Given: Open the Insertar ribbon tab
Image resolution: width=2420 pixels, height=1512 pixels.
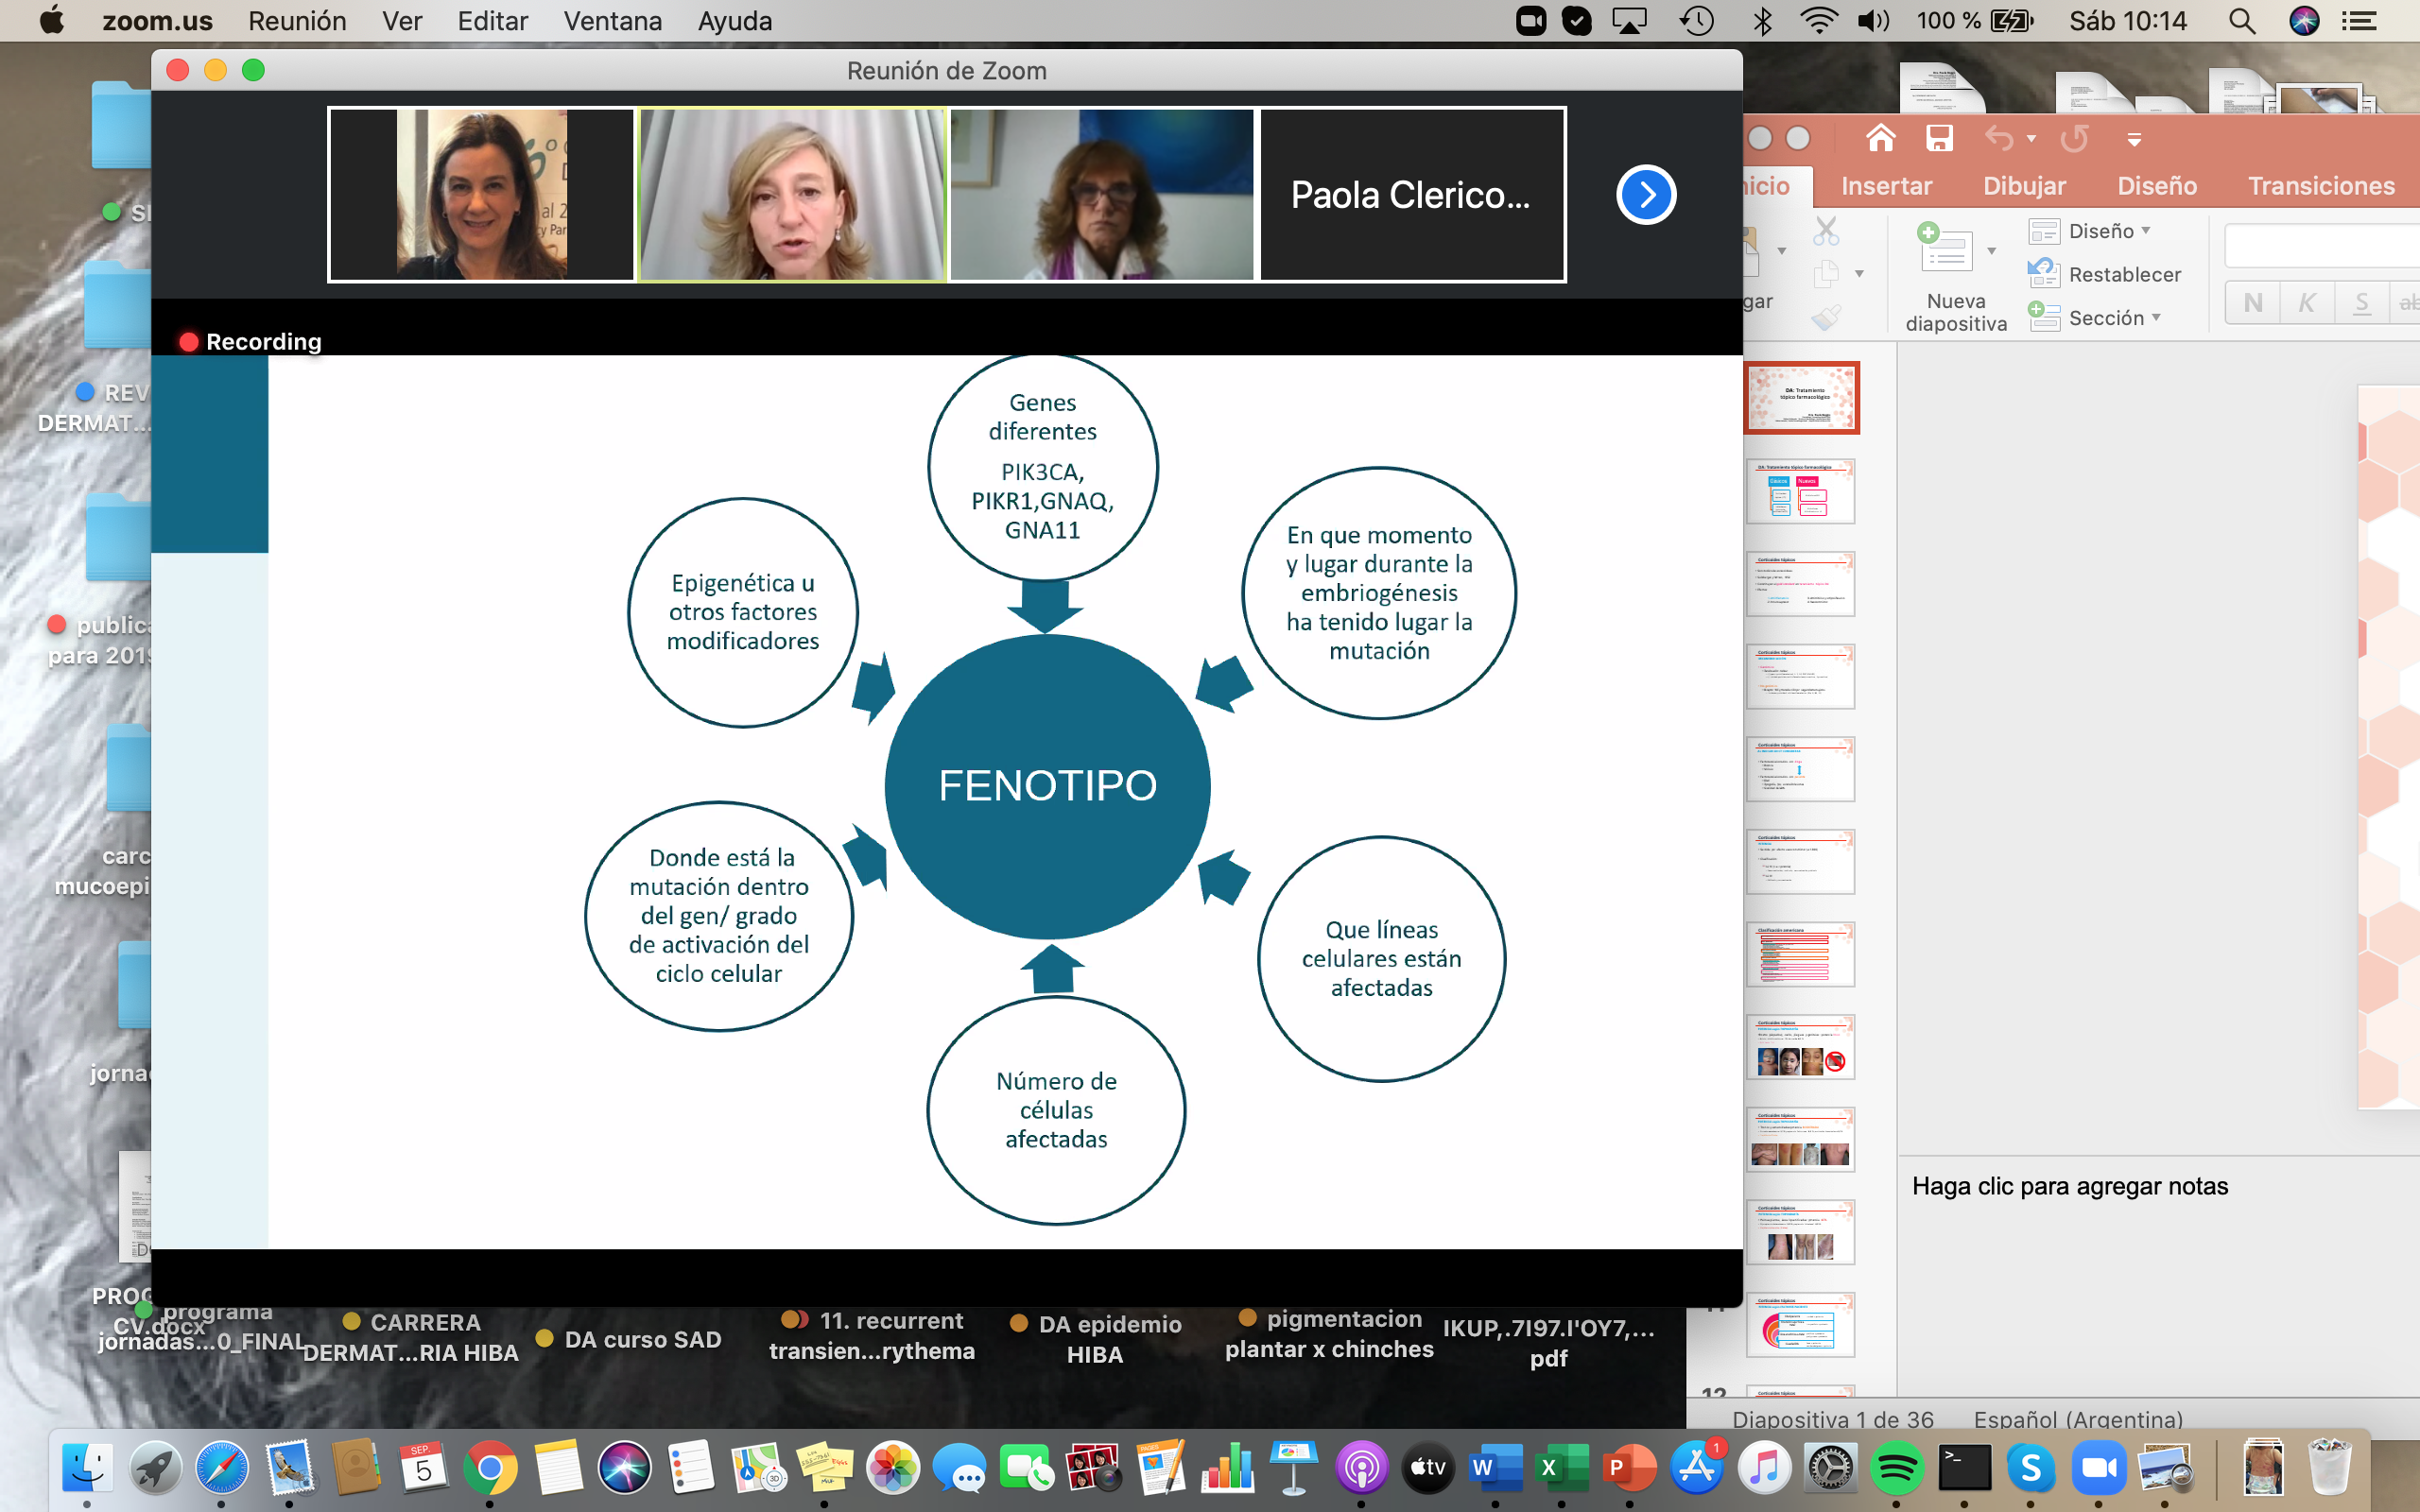Looking at the screenshot, I should click(1886, 186).
